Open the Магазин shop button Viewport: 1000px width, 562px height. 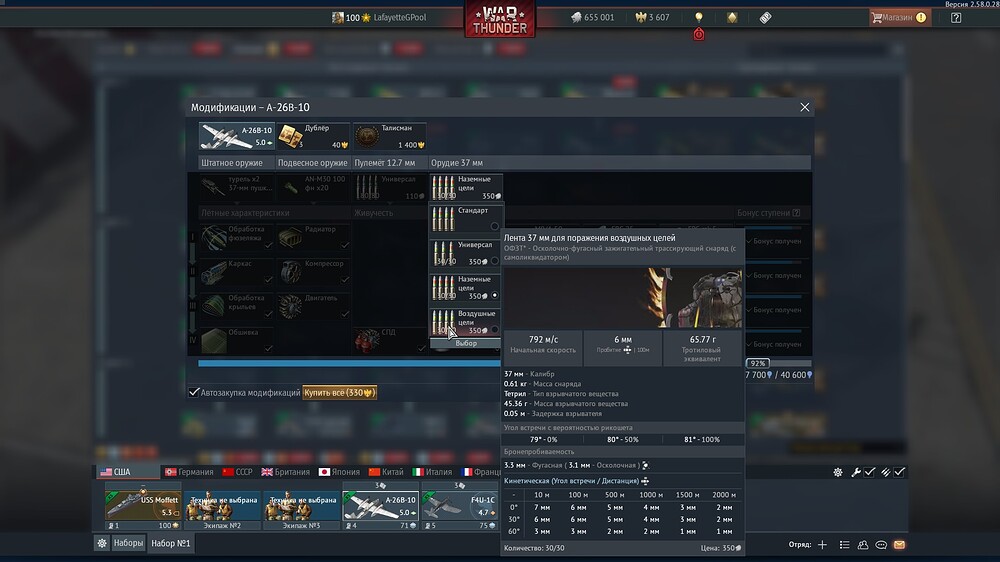coord(899,17)
